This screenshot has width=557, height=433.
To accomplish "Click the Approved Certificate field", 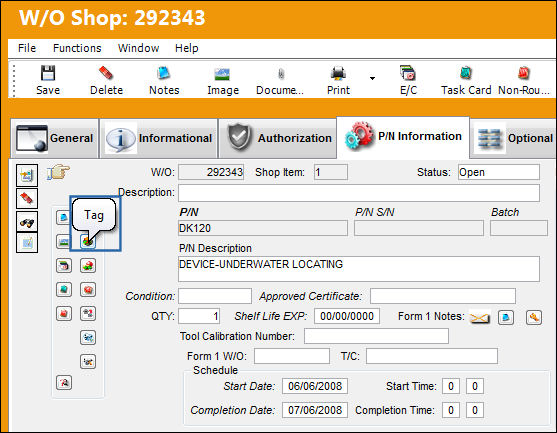I will (x=443, y=296).
